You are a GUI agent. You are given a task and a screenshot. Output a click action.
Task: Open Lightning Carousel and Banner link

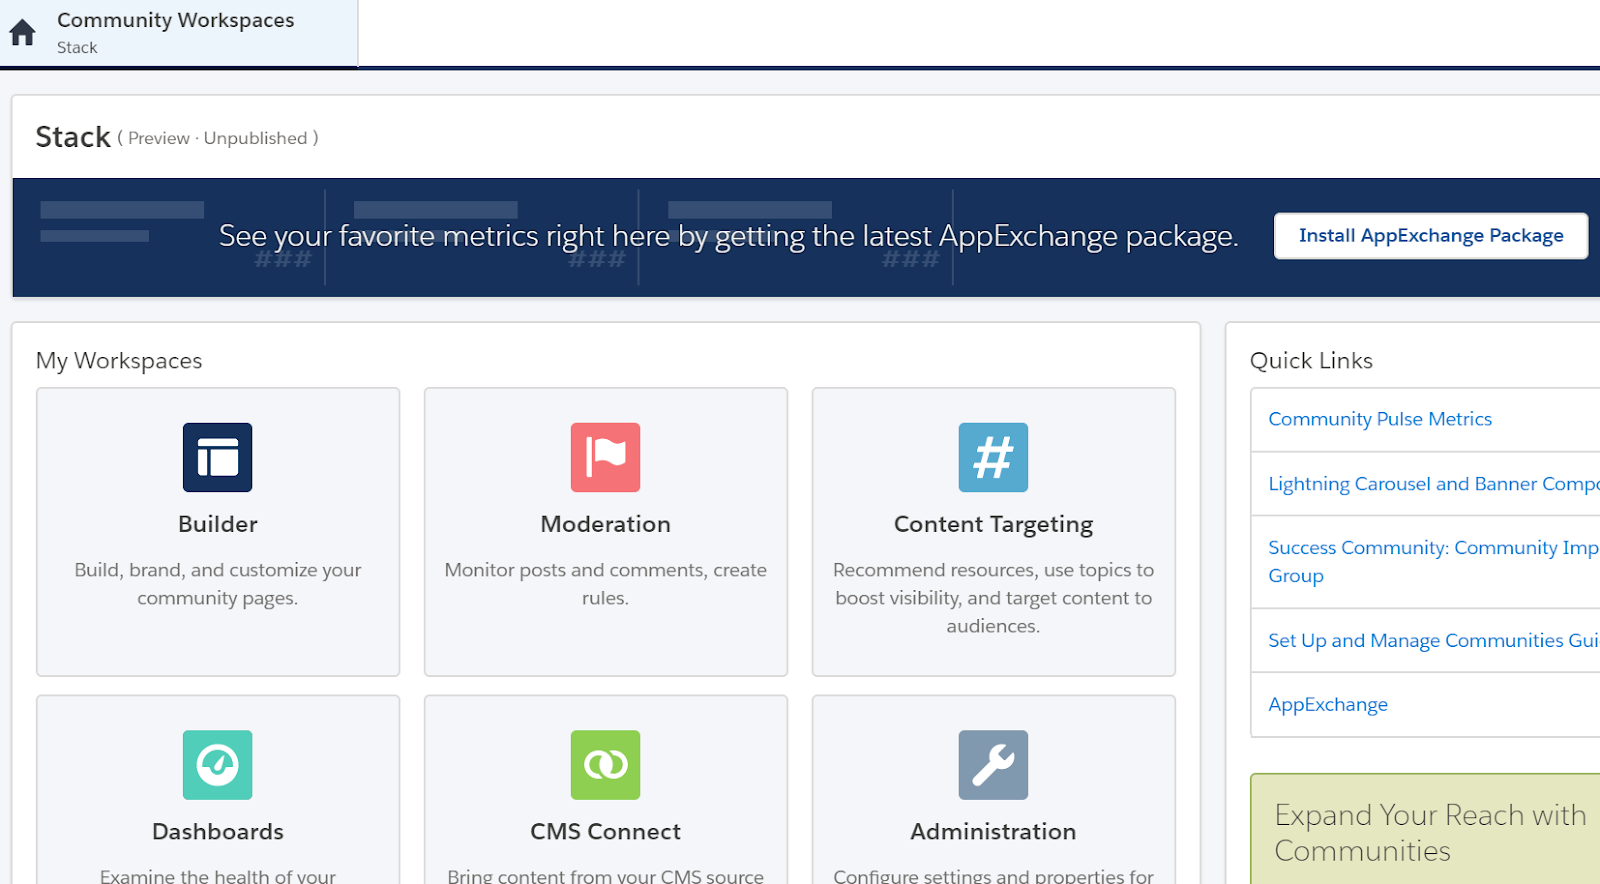[x=1434, y=484]
